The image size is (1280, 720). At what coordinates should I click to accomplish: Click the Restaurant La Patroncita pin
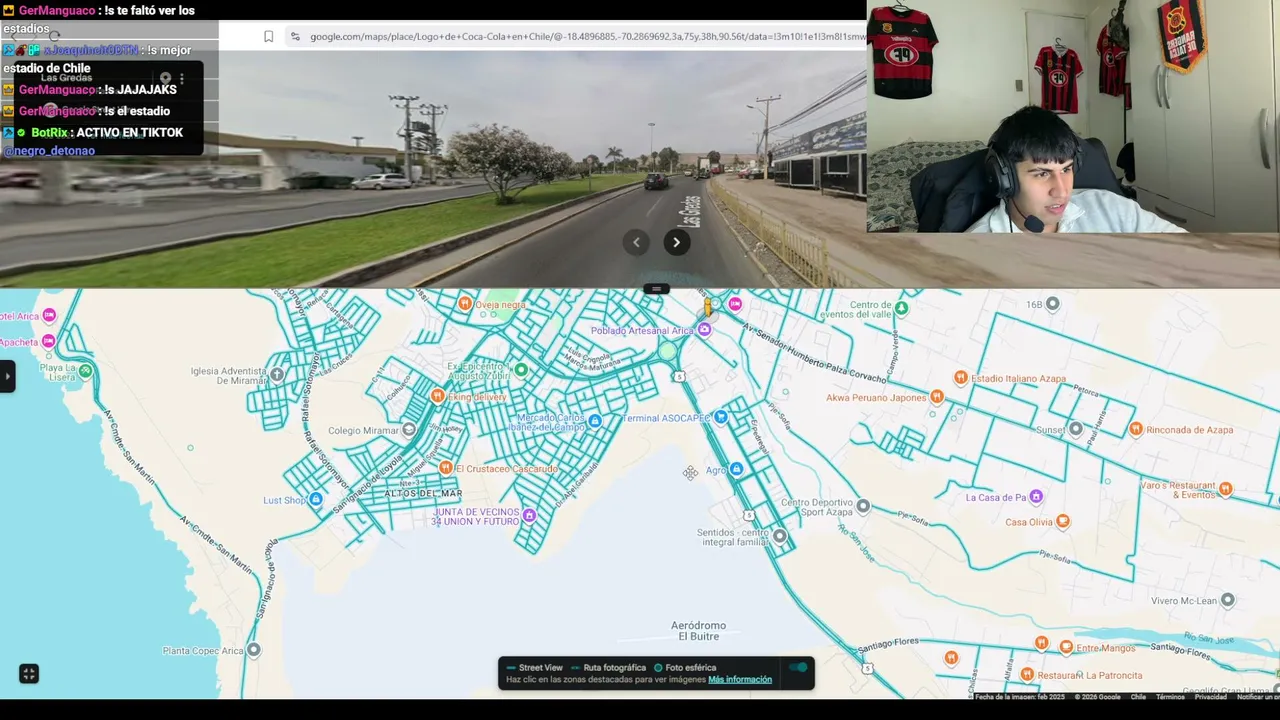click(1027, 675)
